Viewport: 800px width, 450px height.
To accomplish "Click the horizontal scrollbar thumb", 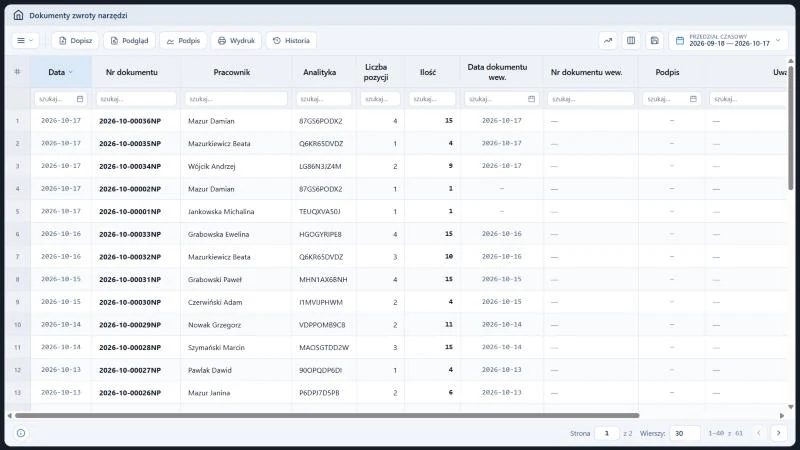I will 327,416.
